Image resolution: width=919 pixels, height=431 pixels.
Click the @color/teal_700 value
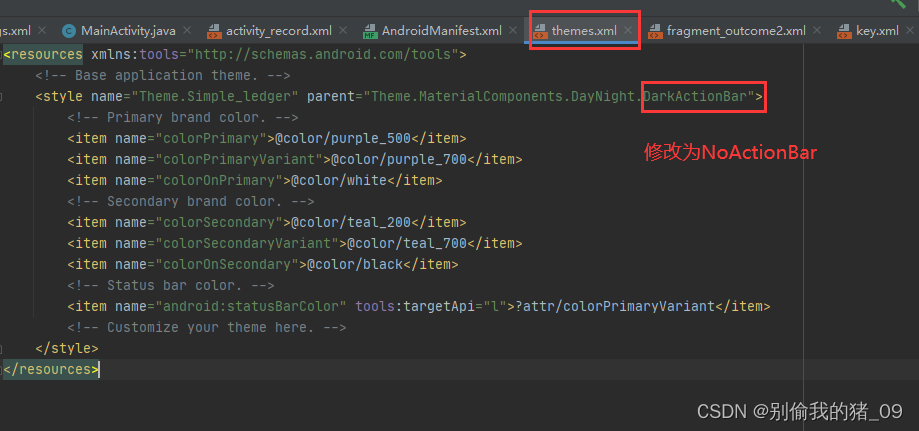(407, 243)
